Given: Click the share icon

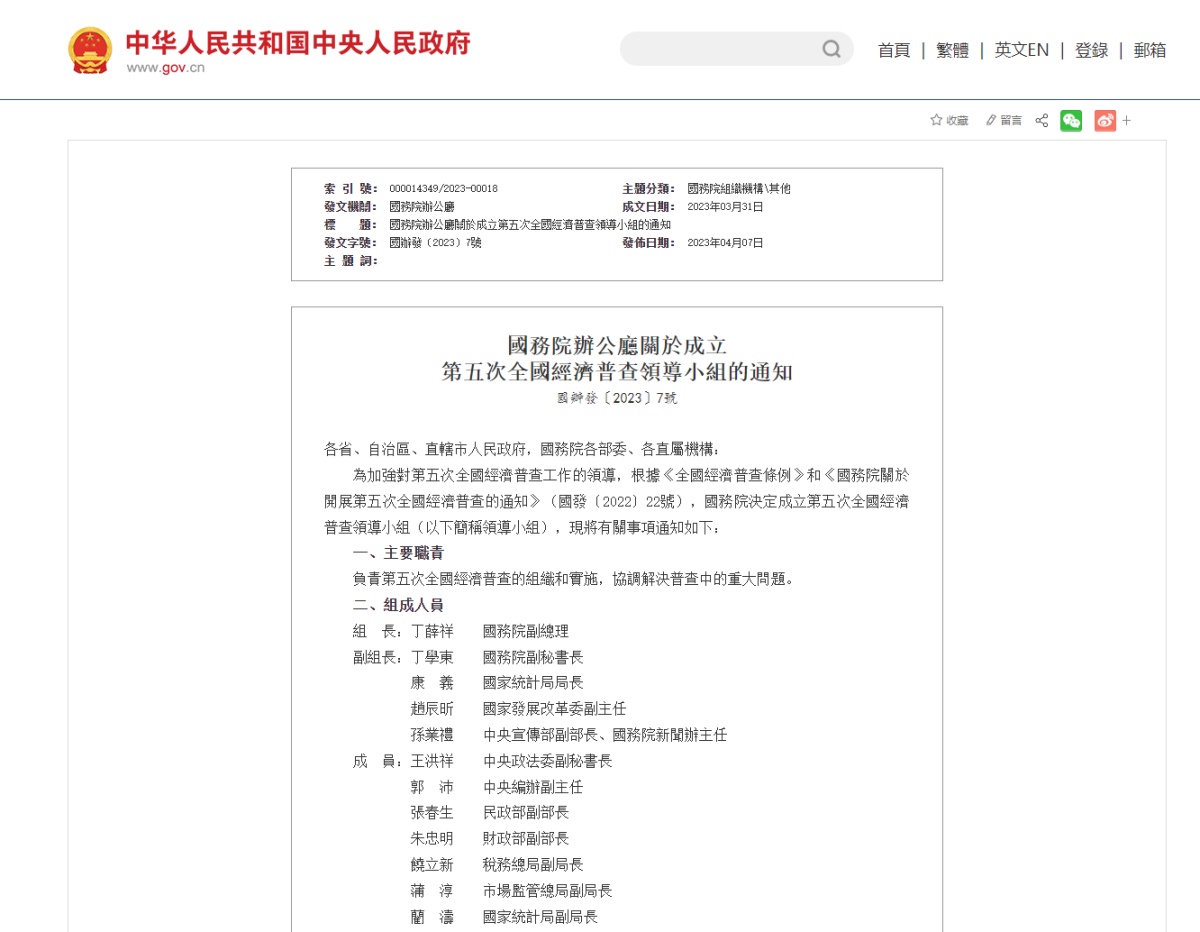Looking at the screenshot, I should 1041,120.
